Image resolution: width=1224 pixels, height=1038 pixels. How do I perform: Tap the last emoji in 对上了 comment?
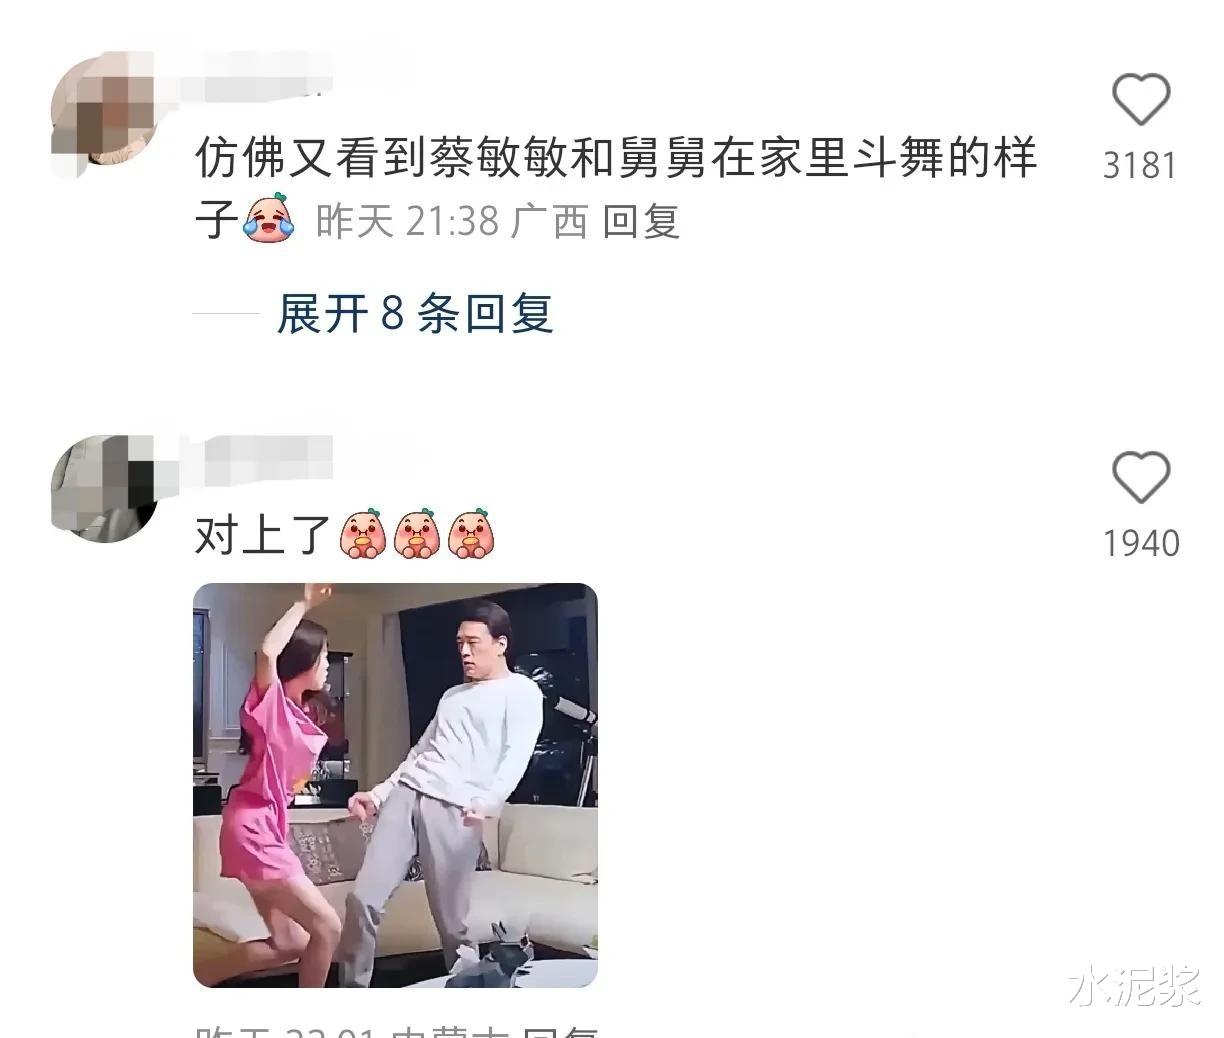pos(470,533)
